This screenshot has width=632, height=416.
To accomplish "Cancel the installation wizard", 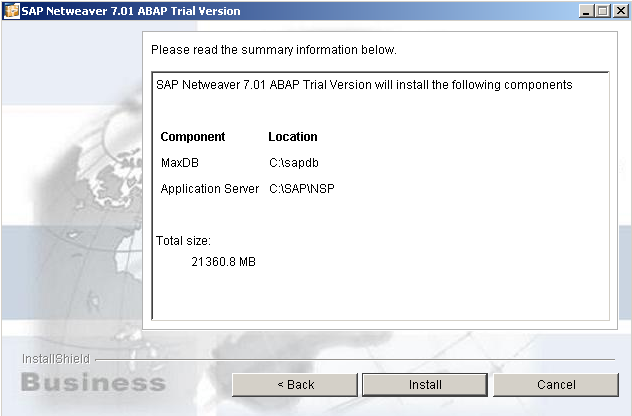I will 556,385.
